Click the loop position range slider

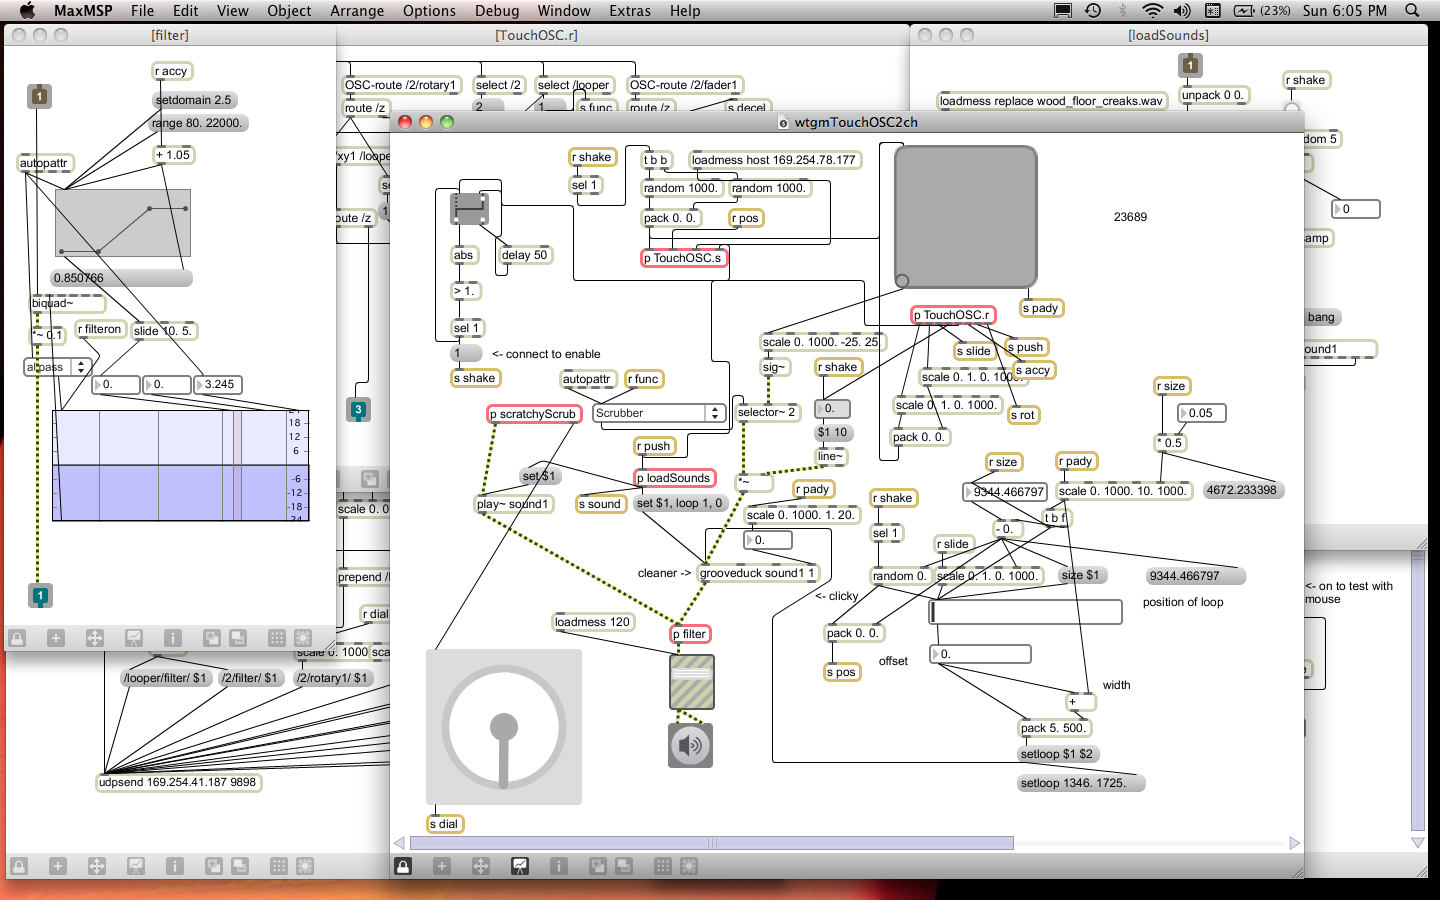coord(1026,611)
